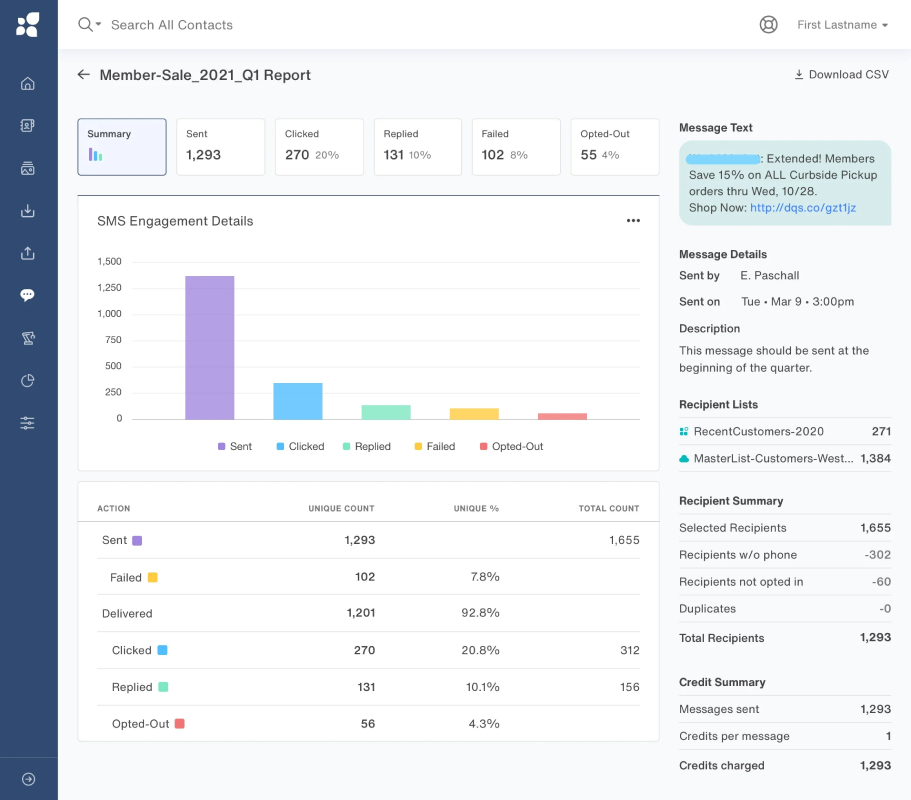This screenshot has height=800, width=911.
Task: Select the Clicked stats tab
Action: point(319,147)
